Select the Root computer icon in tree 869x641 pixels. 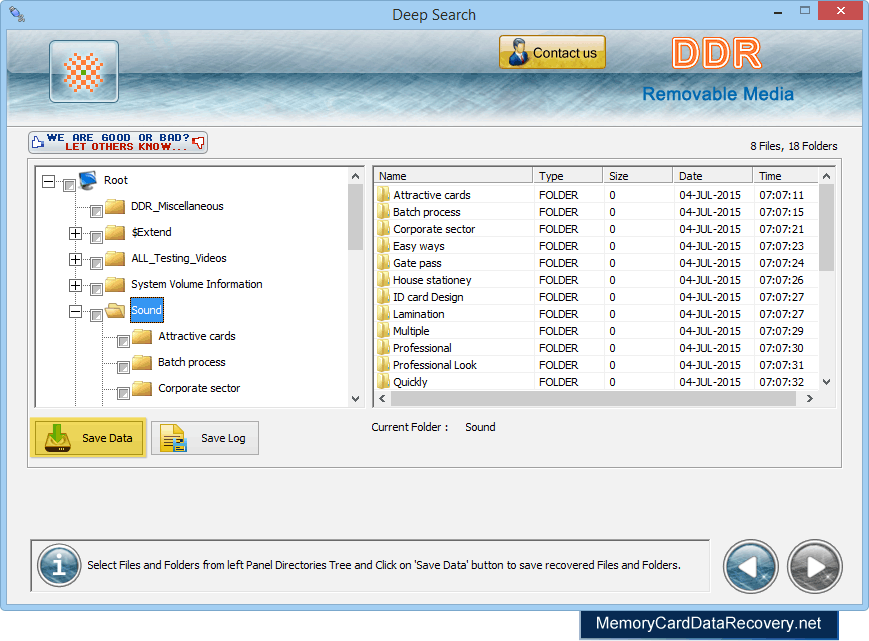coord(88,180)
